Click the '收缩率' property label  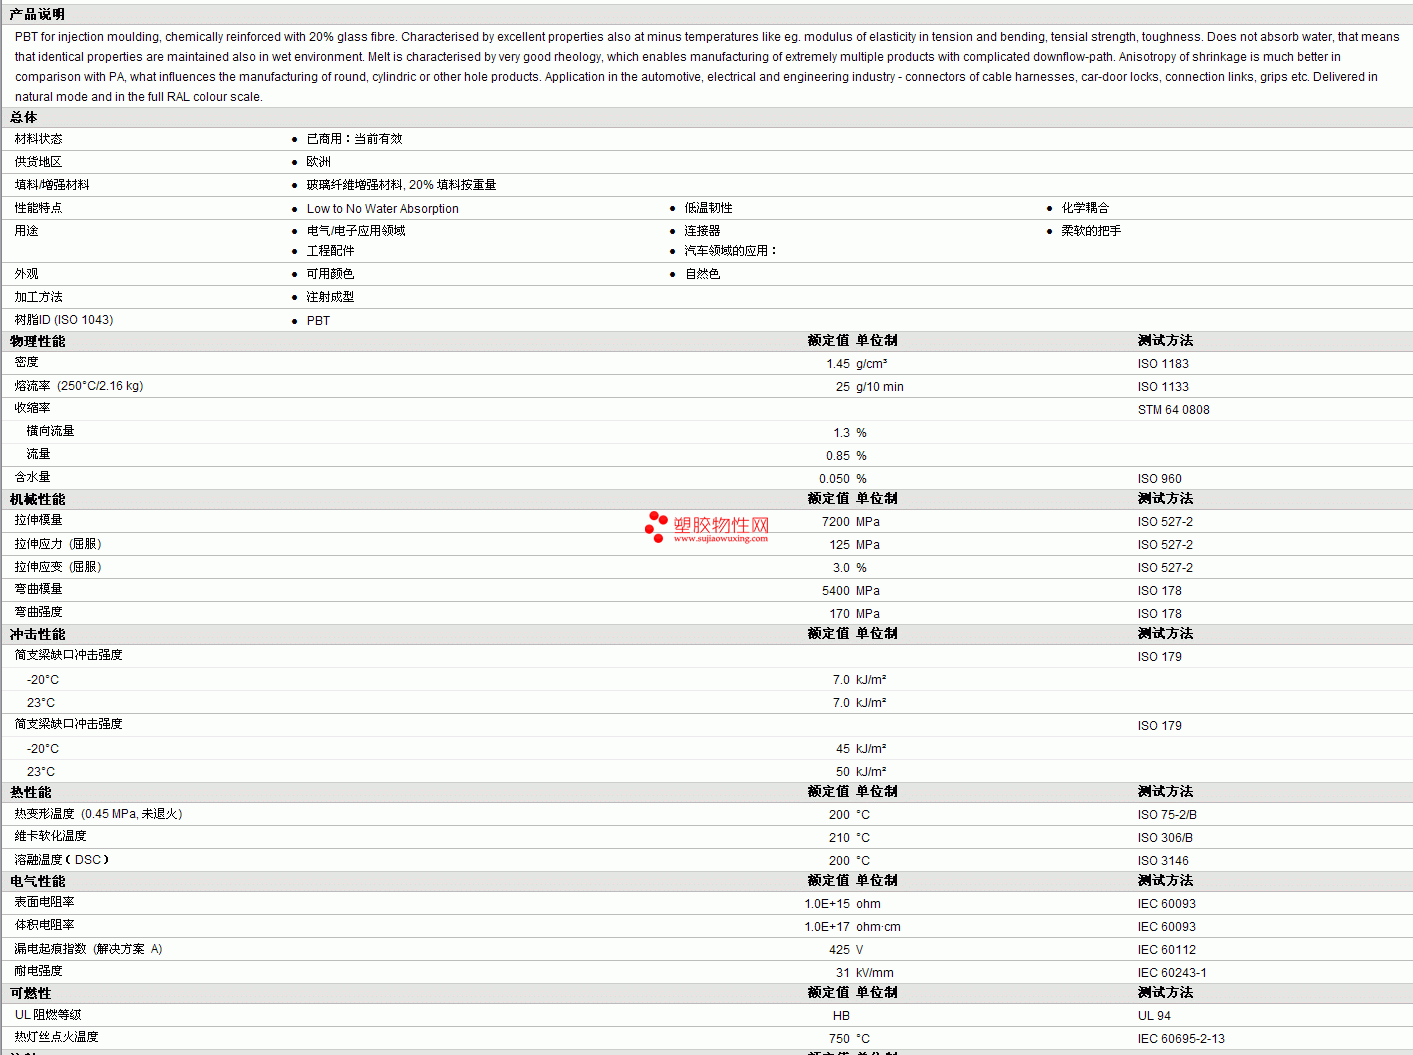[x=32, y=408]
